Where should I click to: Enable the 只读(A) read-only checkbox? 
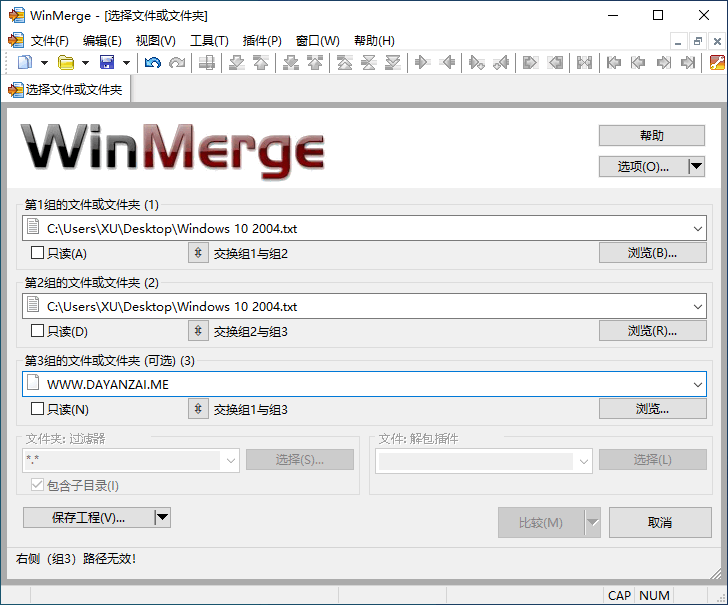[37, 253]
